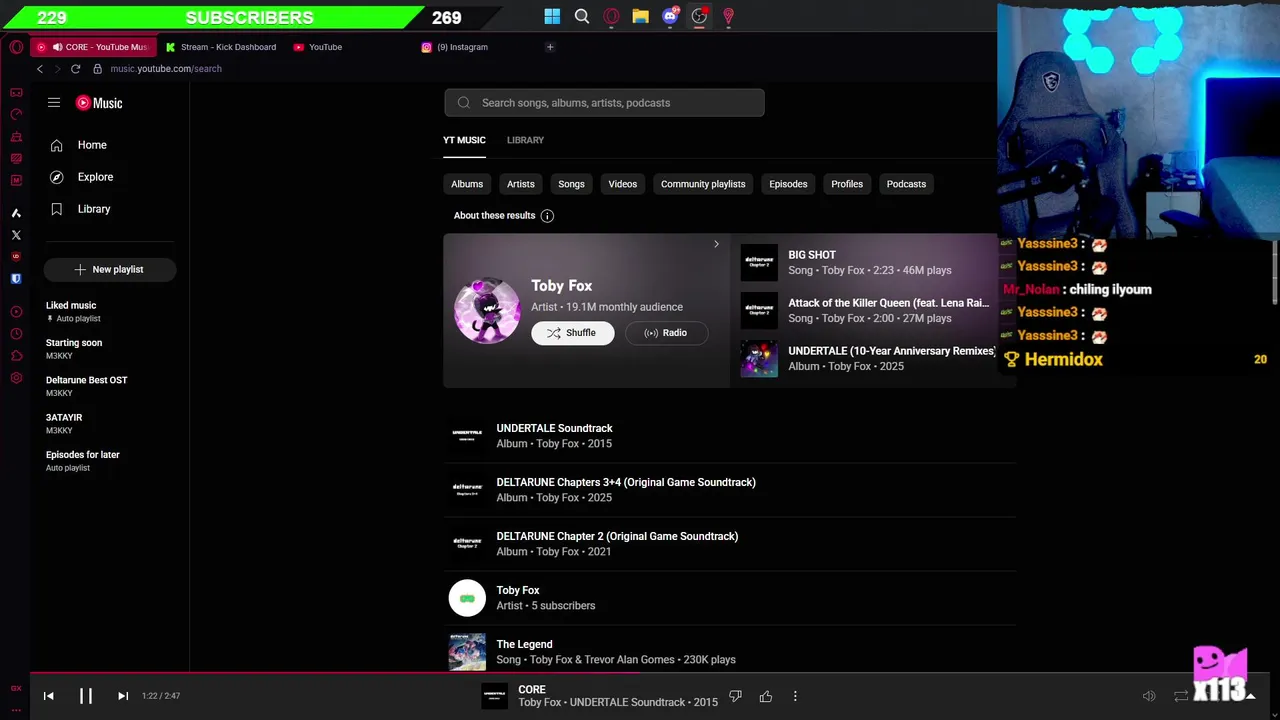1280x720 pixels.
Task: Filter results by Albums
Action: [x=467, y=184]
